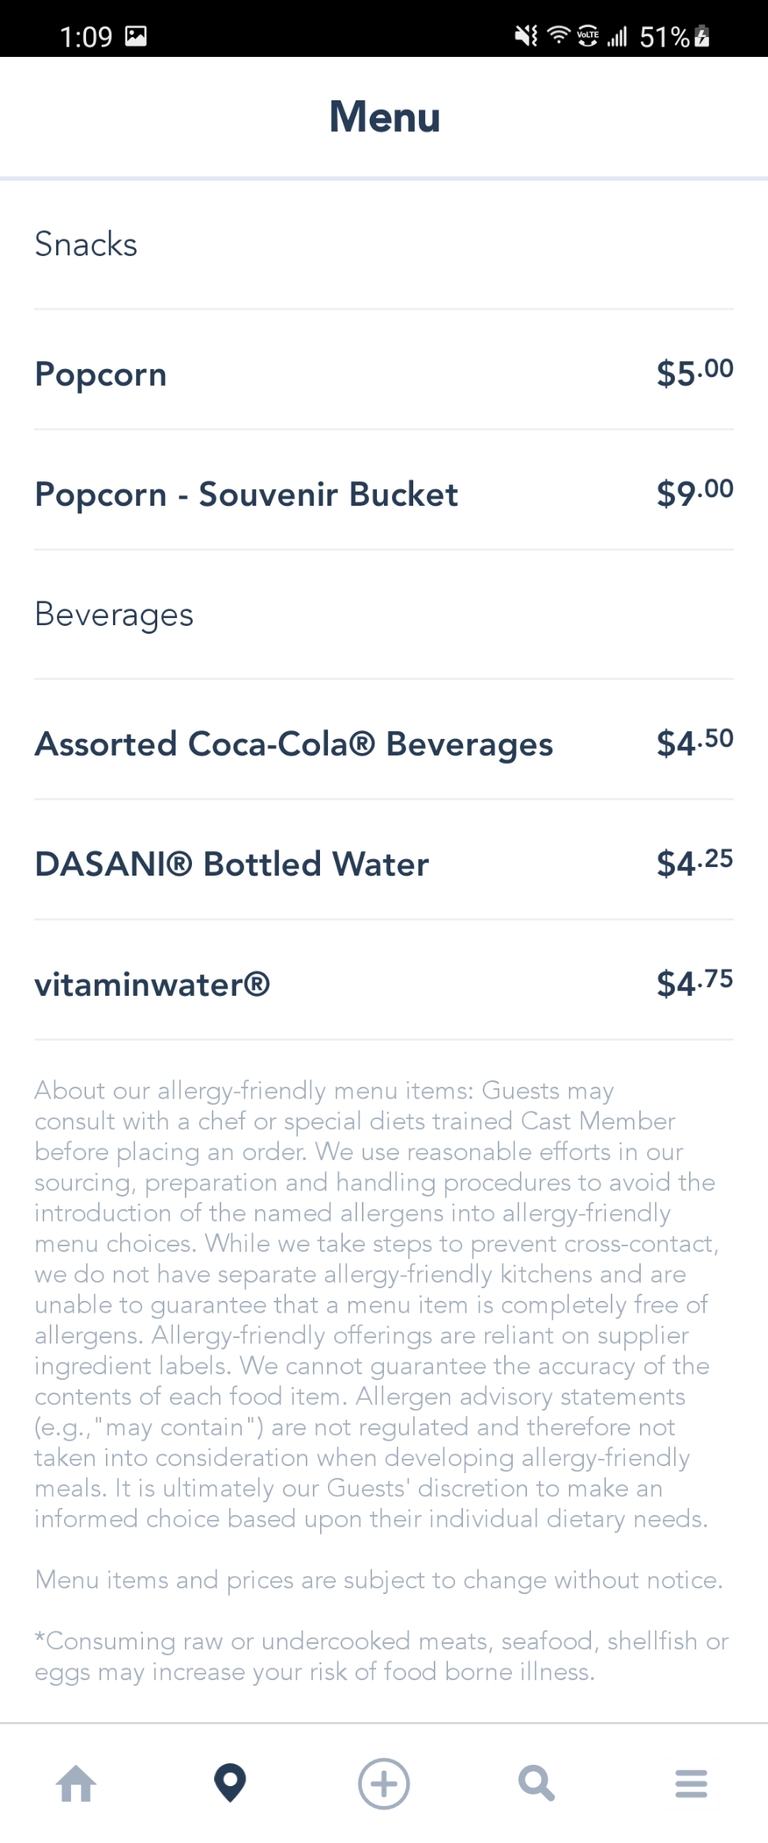Tap the Beverages section header
This screenshot has height=1843, width=768.
(x=114, y=614)
